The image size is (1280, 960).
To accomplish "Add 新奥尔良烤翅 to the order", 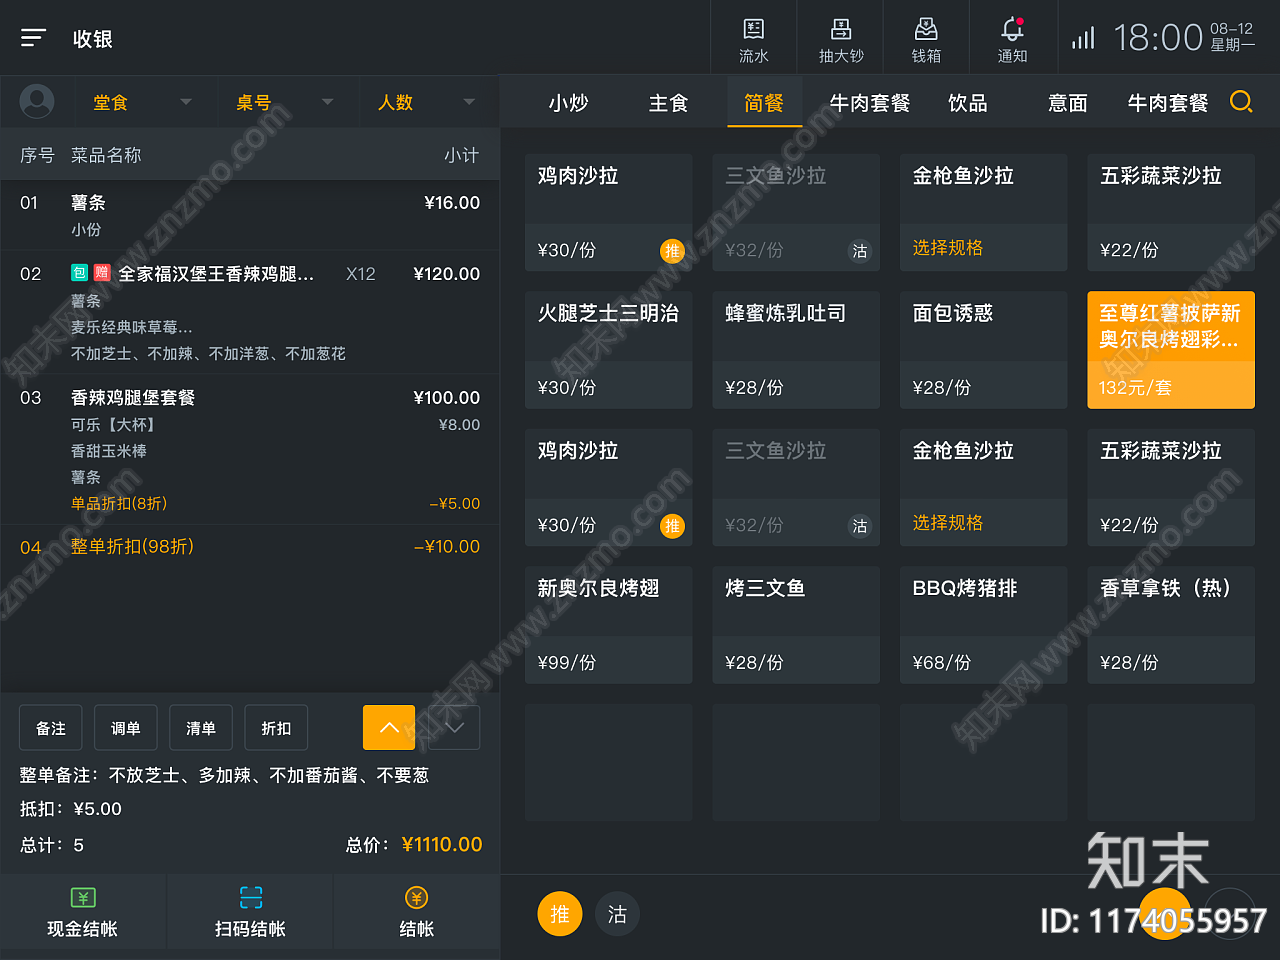I will coord(608,625).
